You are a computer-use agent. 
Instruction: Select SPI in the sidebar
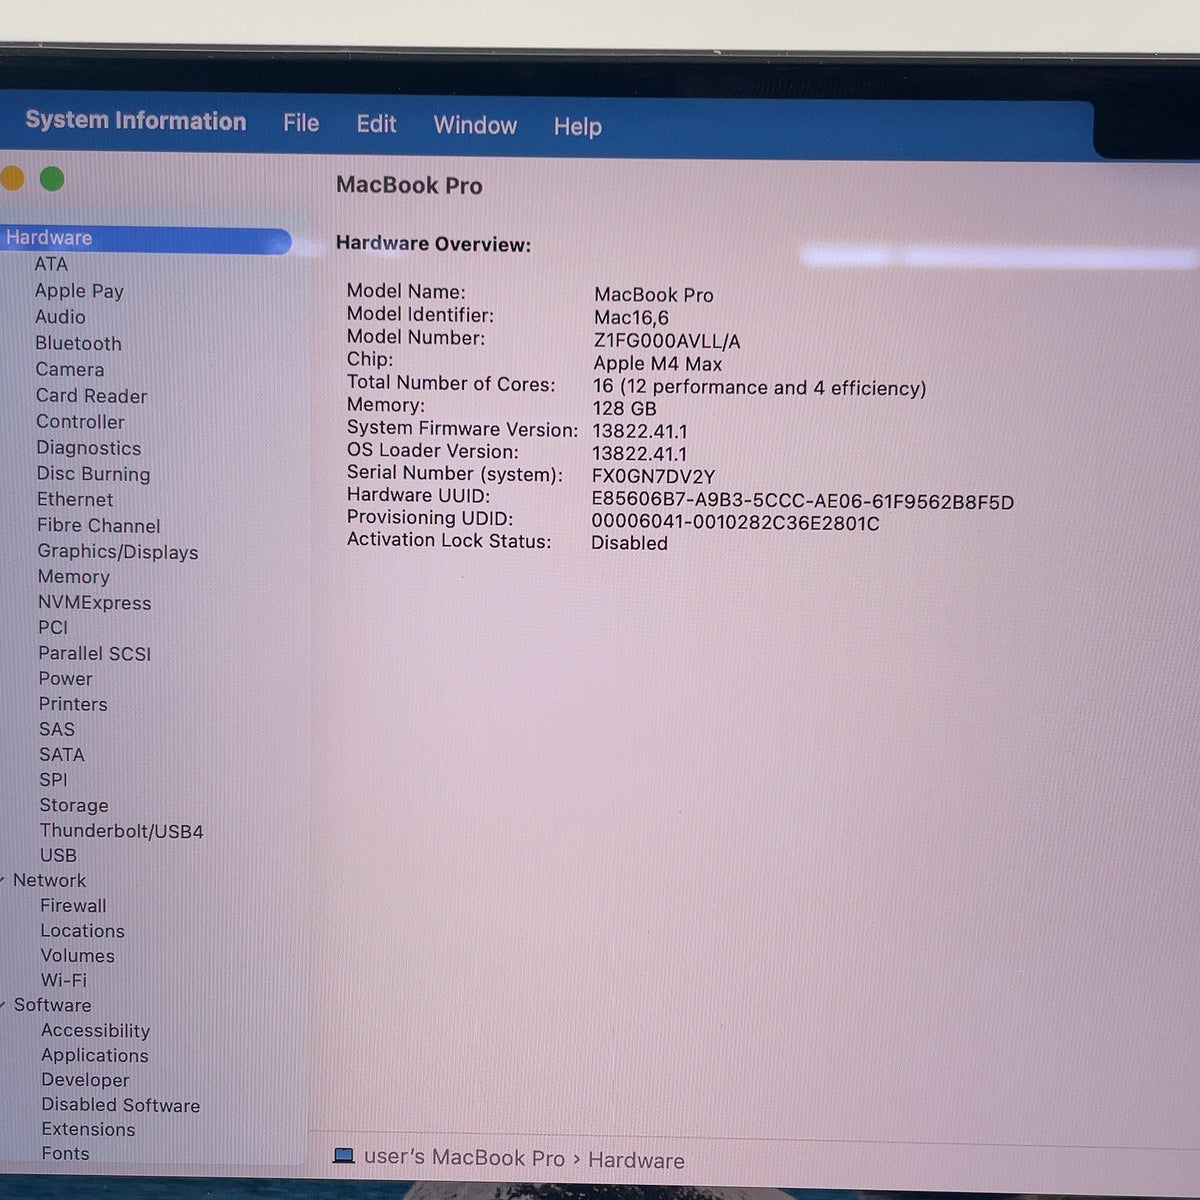click(x=54, y=780)
